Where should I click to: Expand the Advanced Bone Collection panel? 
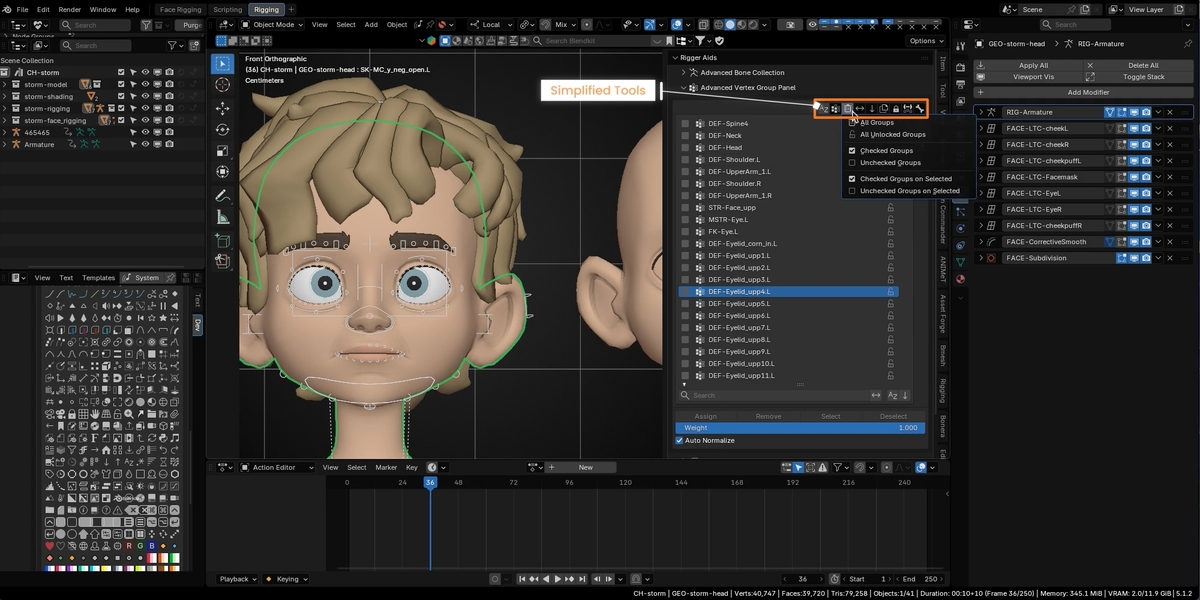pos(684,73)
